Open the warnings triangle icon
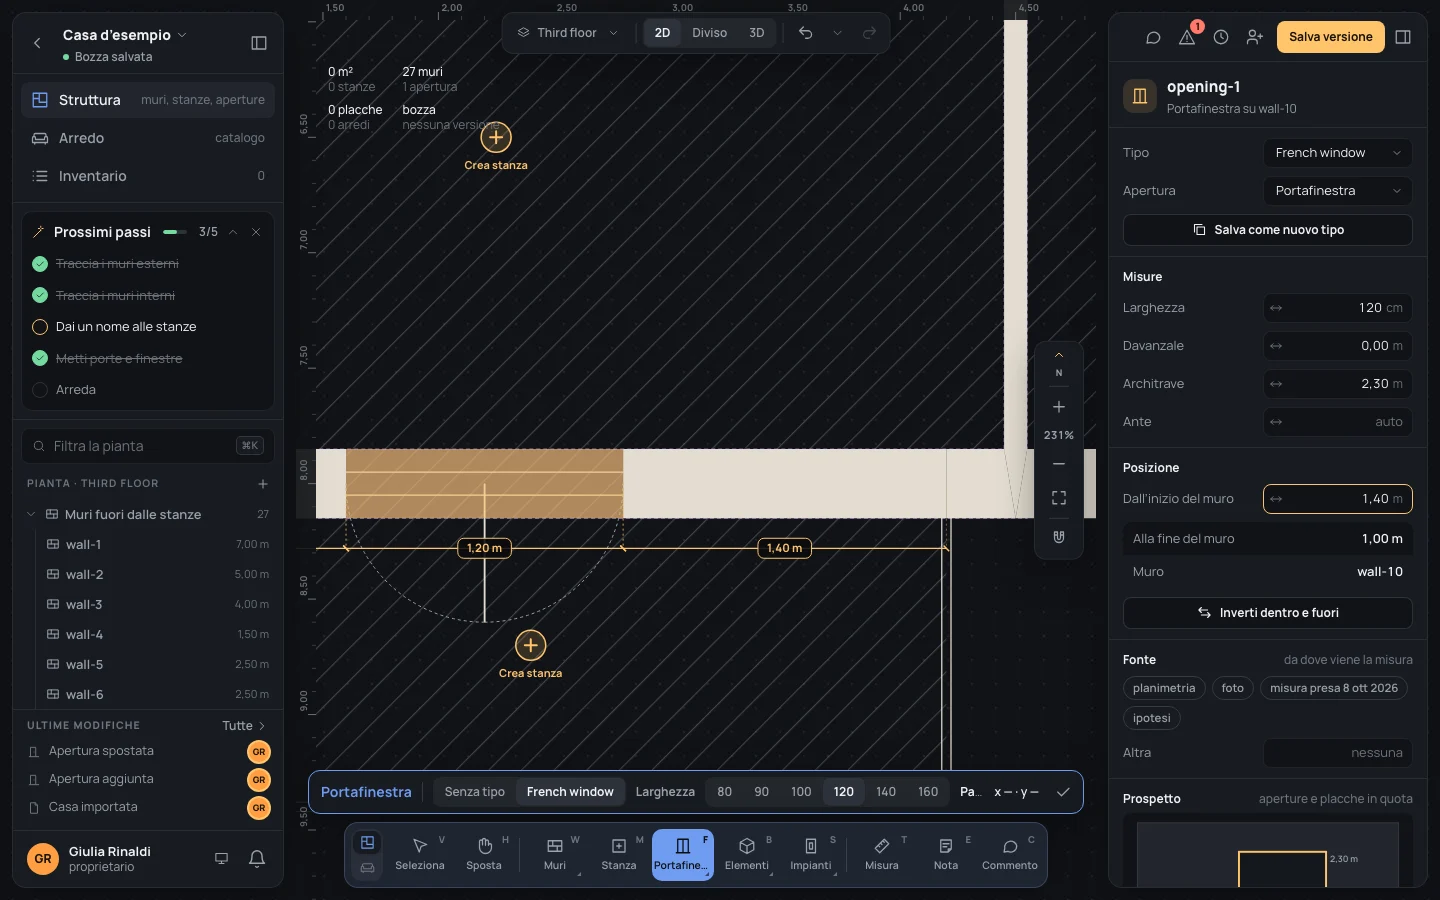This screenshot has width=1440, height=900. click(1187, 37)
